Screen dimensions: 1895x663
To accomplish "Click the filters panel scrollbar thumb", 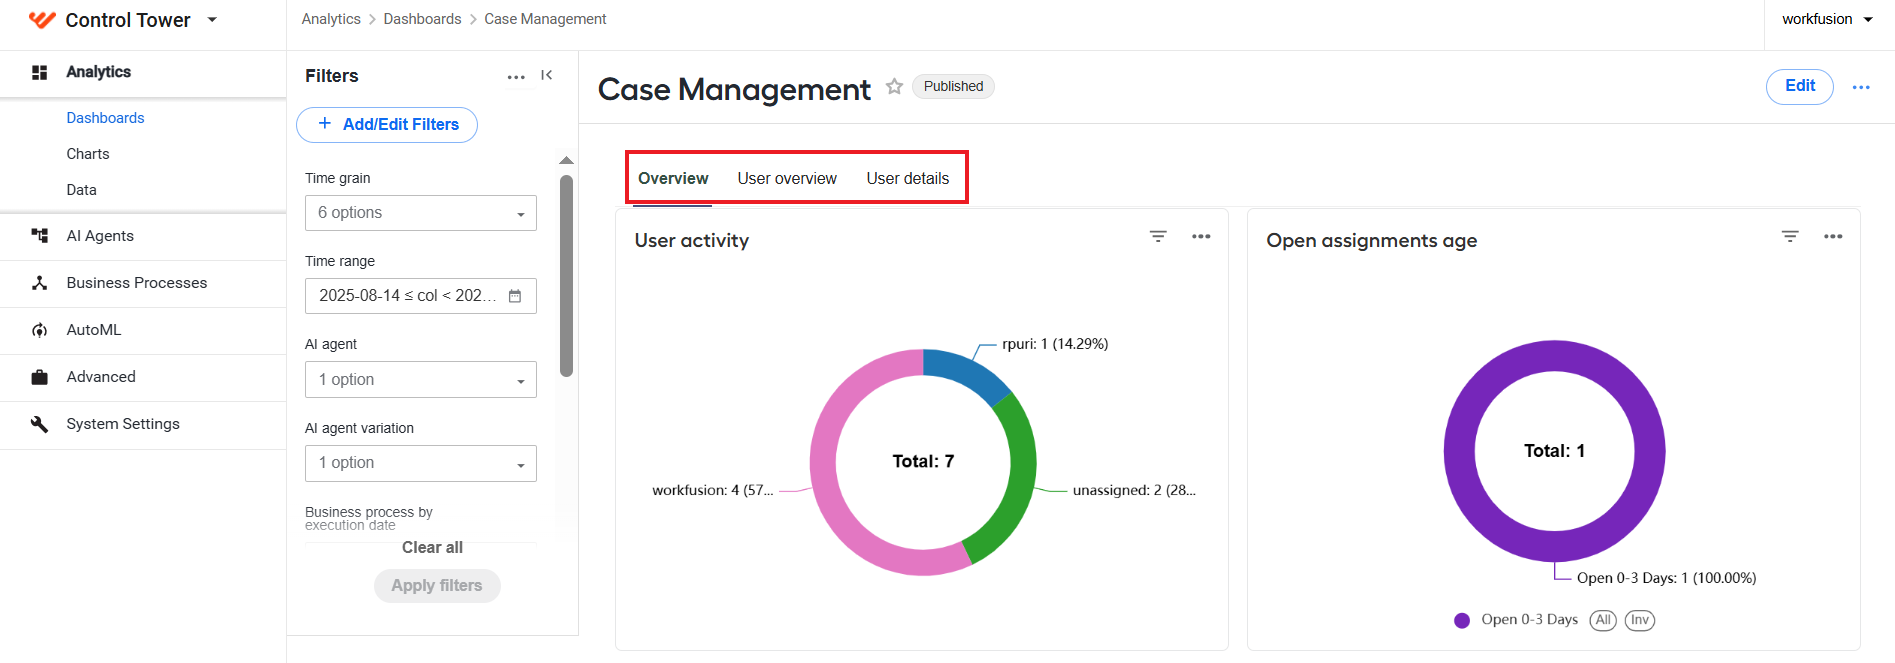I will pyautogui.click(x=566, y=276).
